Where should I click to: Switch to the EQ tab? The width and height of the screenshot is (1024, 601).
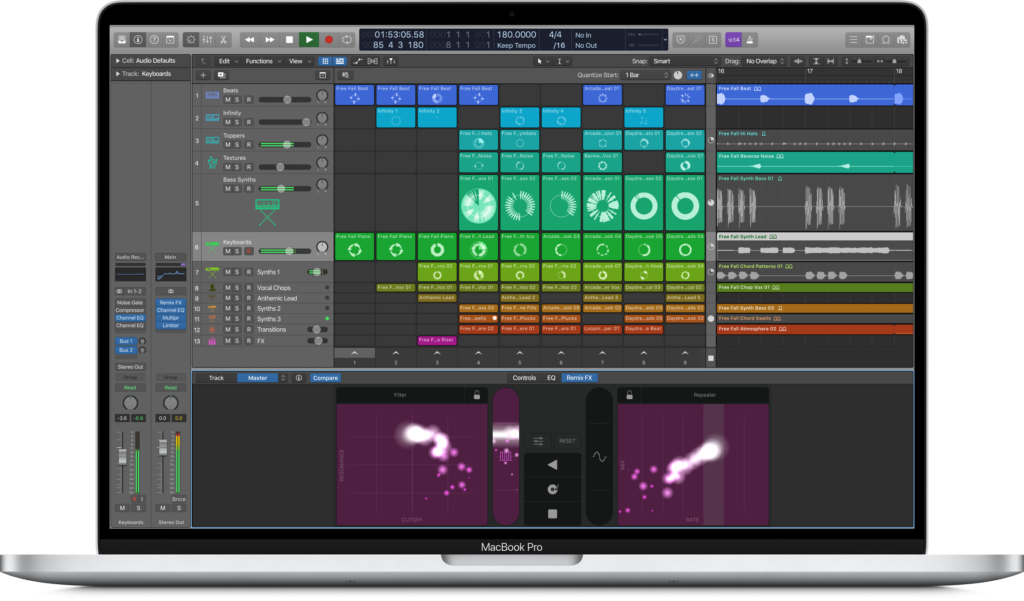coord(551,378)
